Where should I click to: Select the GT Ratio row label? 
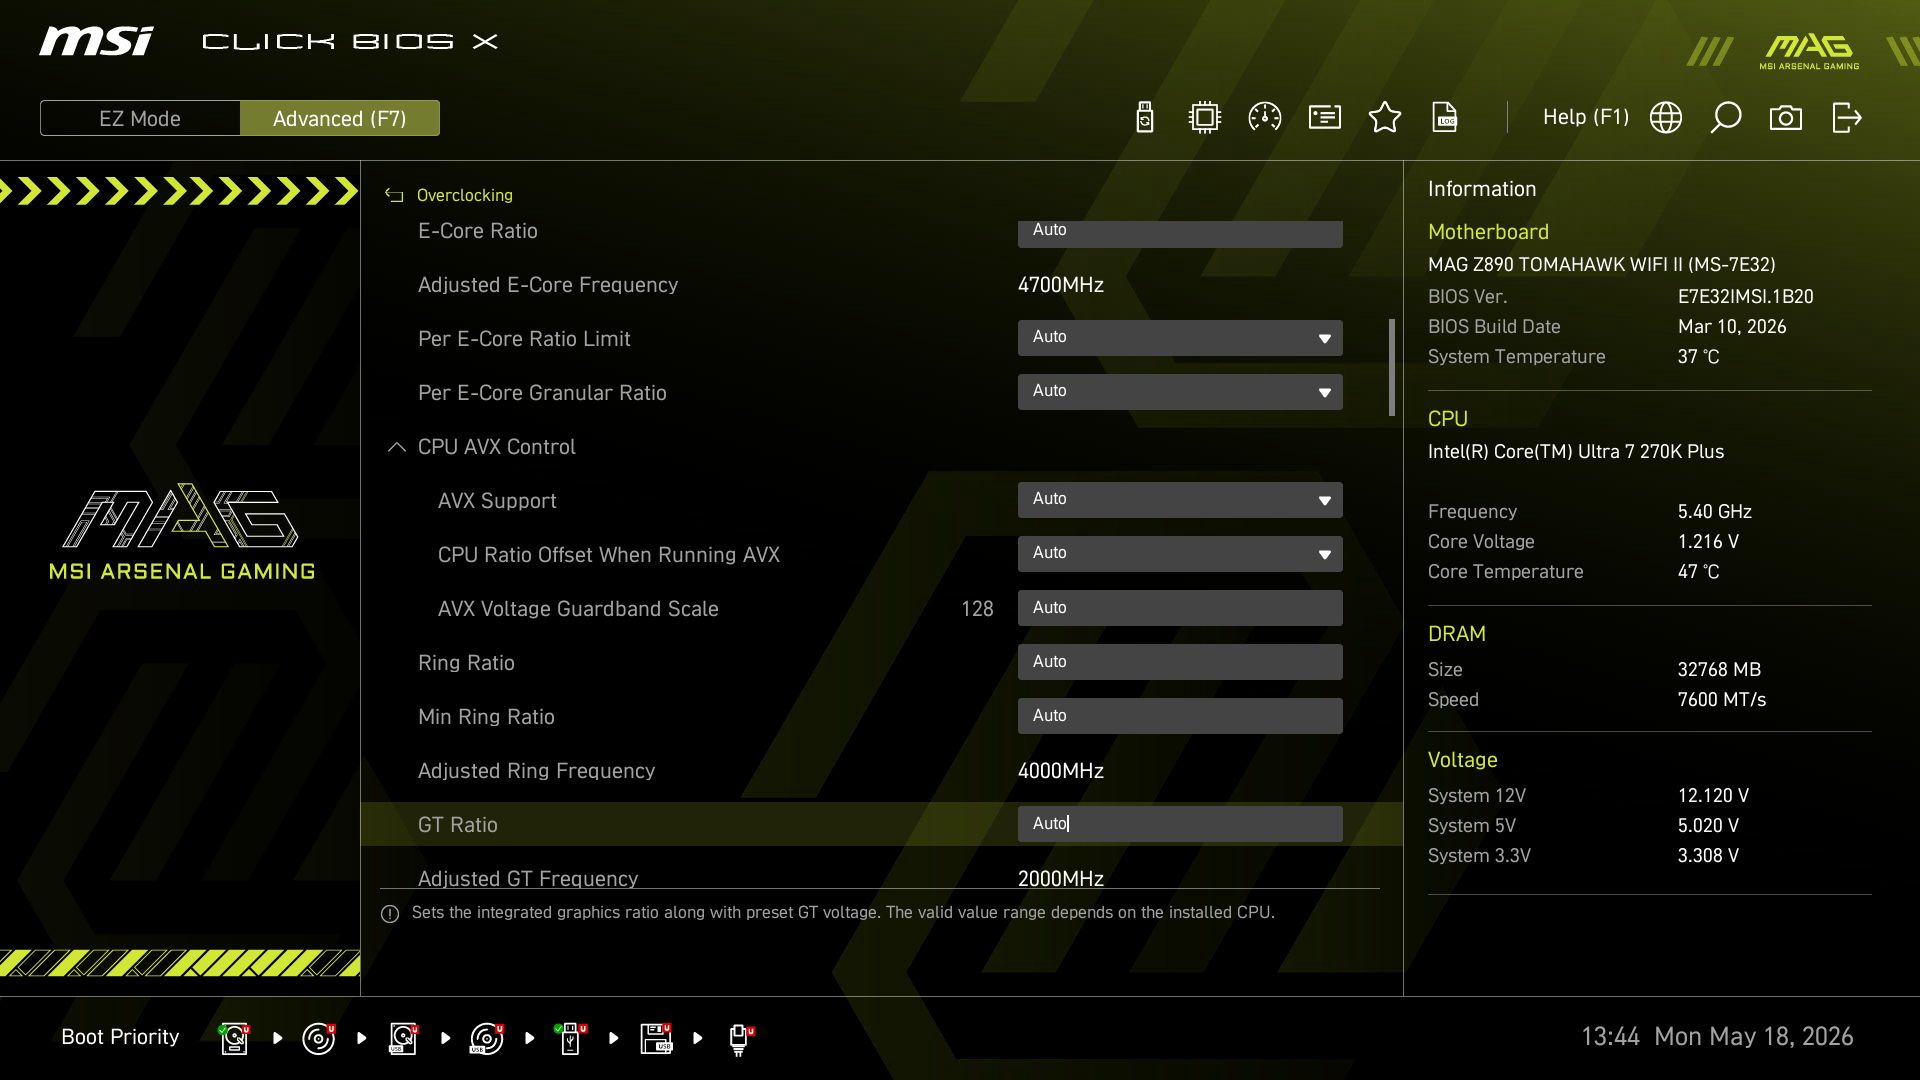tap(457, 825)
